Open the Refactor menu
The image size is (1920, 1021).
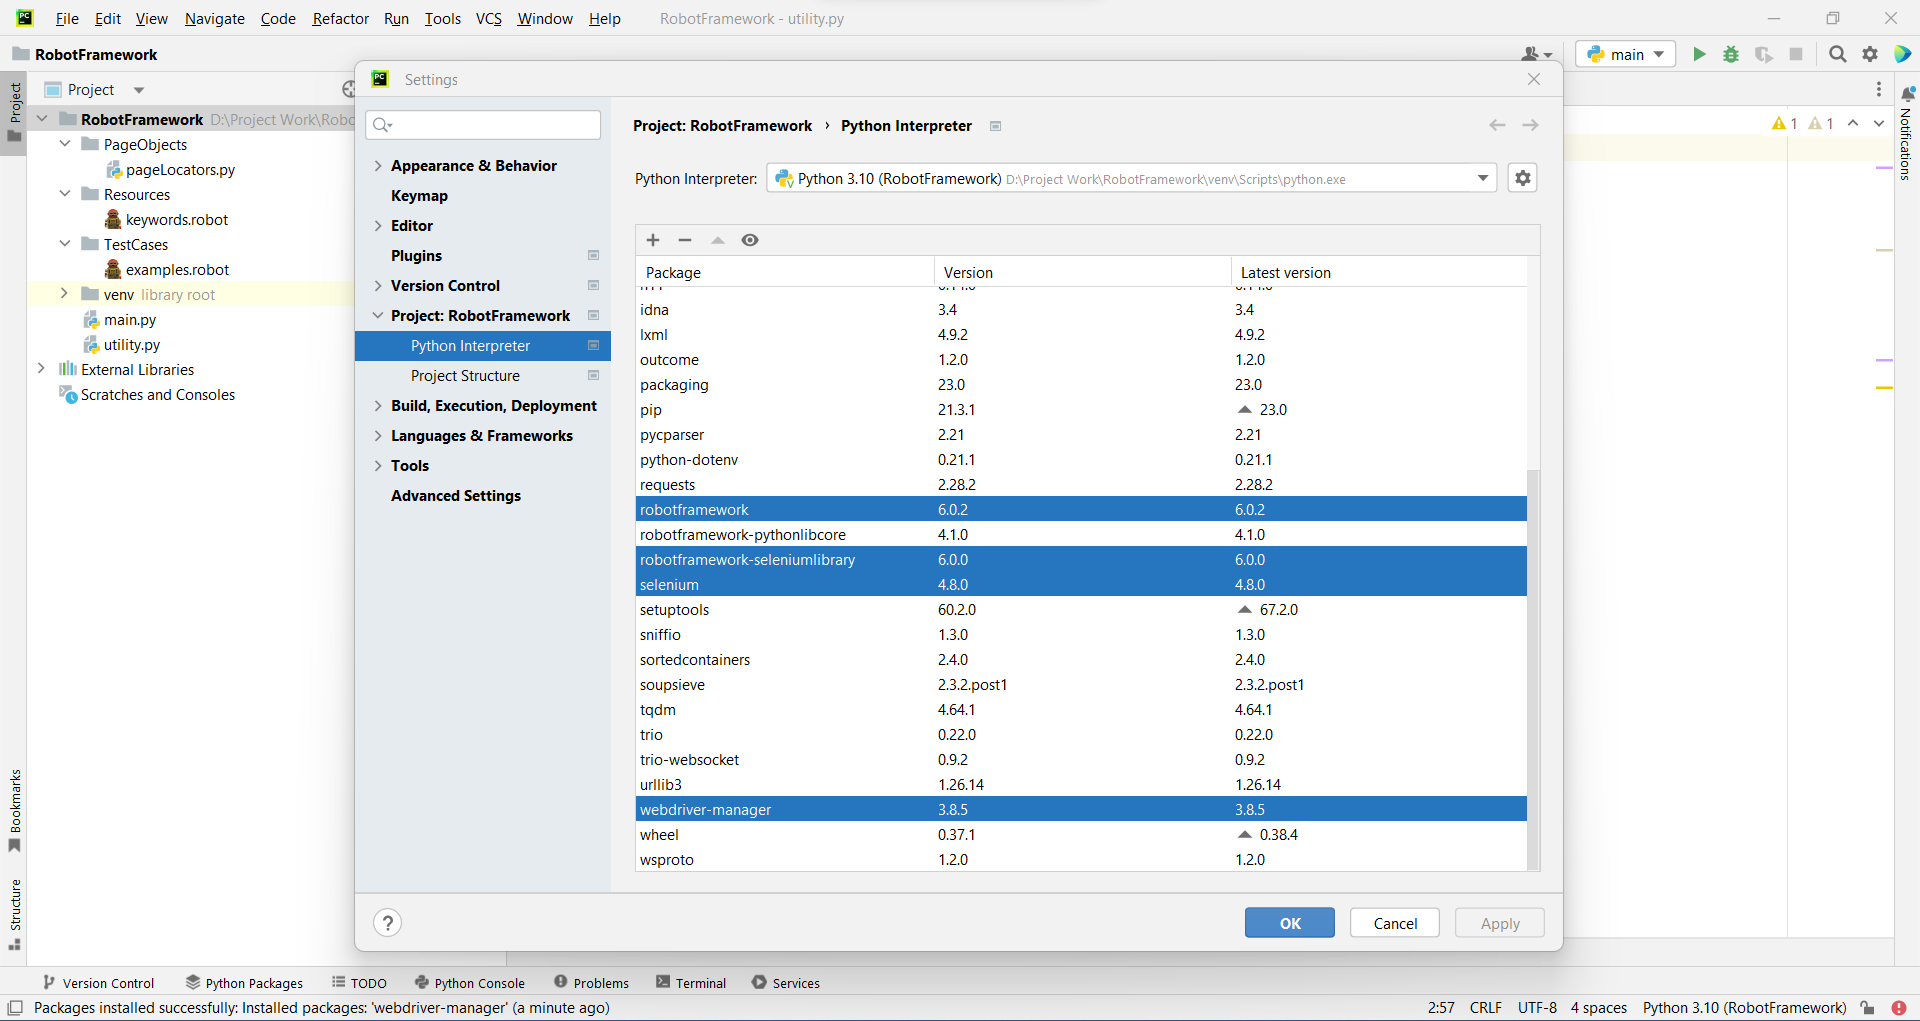pyautogui.click(x=340, y=18)
